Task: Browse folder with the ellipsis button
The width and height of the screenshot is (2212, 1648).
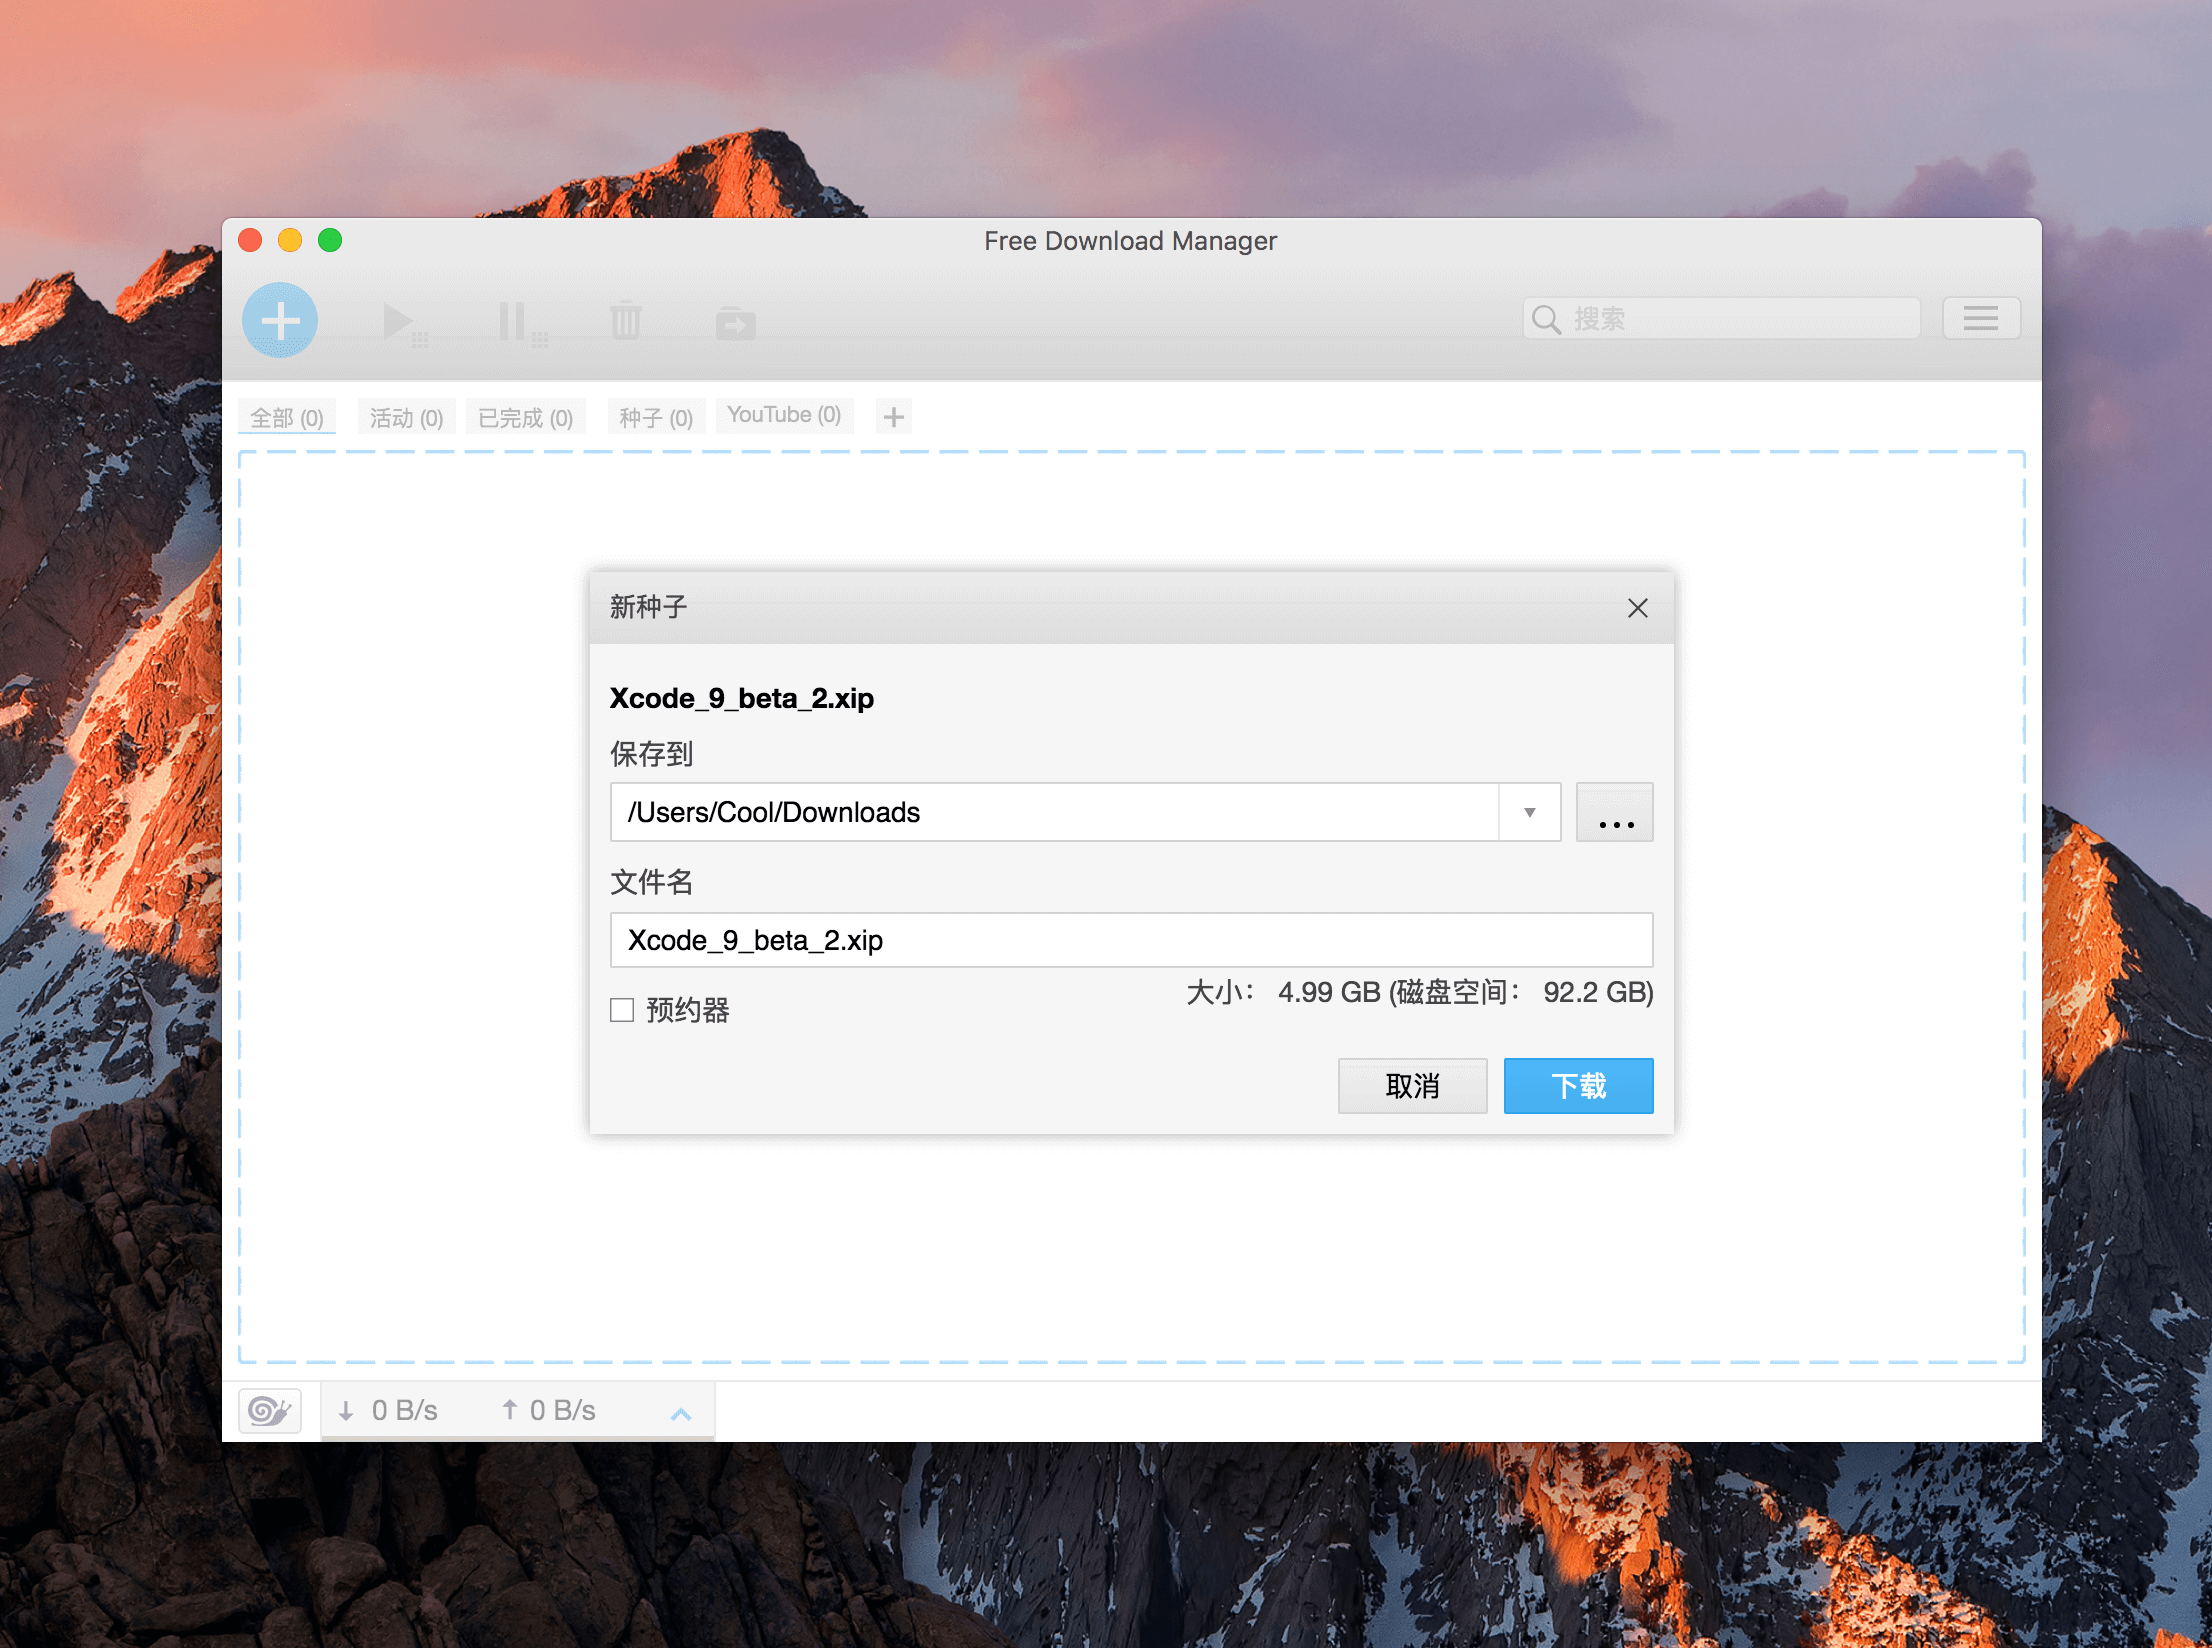Action: [1614, 812]
